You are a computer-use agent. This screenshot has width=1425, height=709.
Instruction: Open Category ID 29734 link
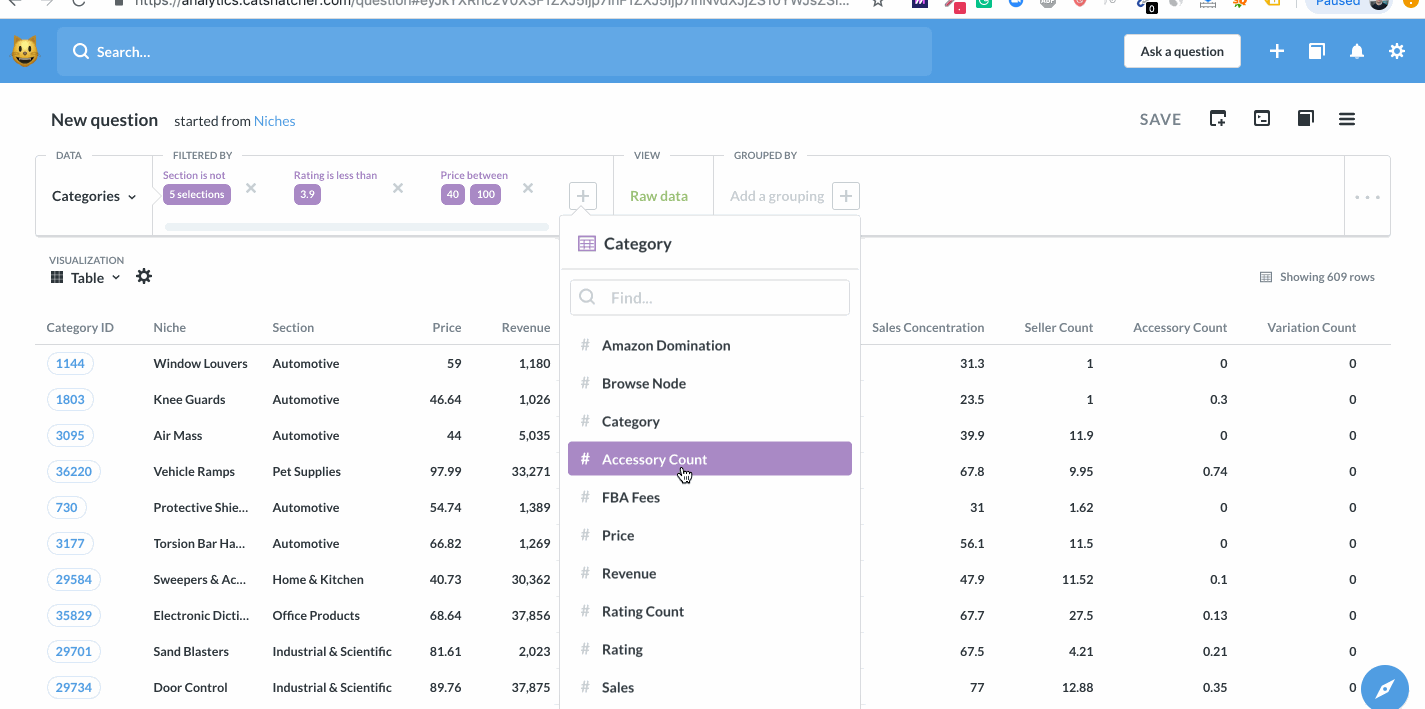(74, 687)
